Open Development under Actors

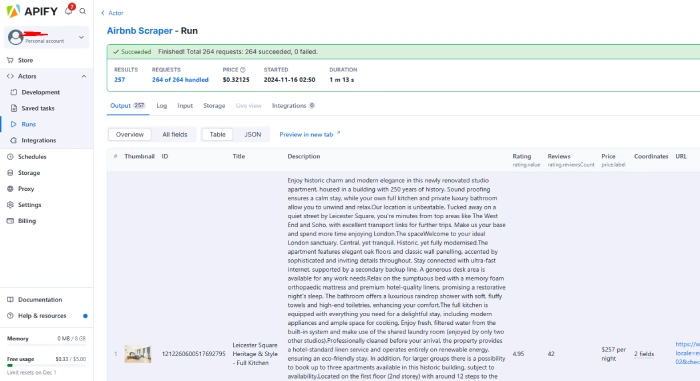click(x=41, y=92)
